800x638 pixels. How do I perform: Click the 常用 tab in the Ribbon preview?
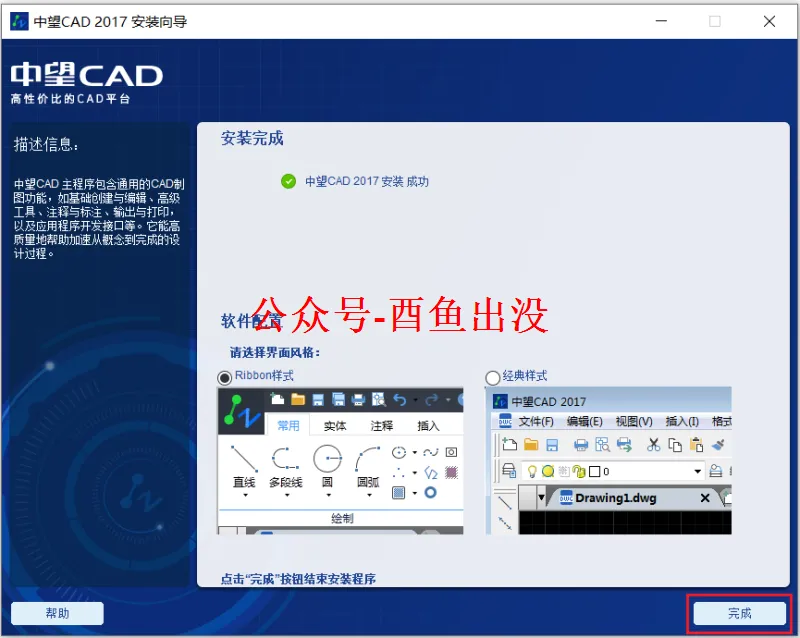288,426
